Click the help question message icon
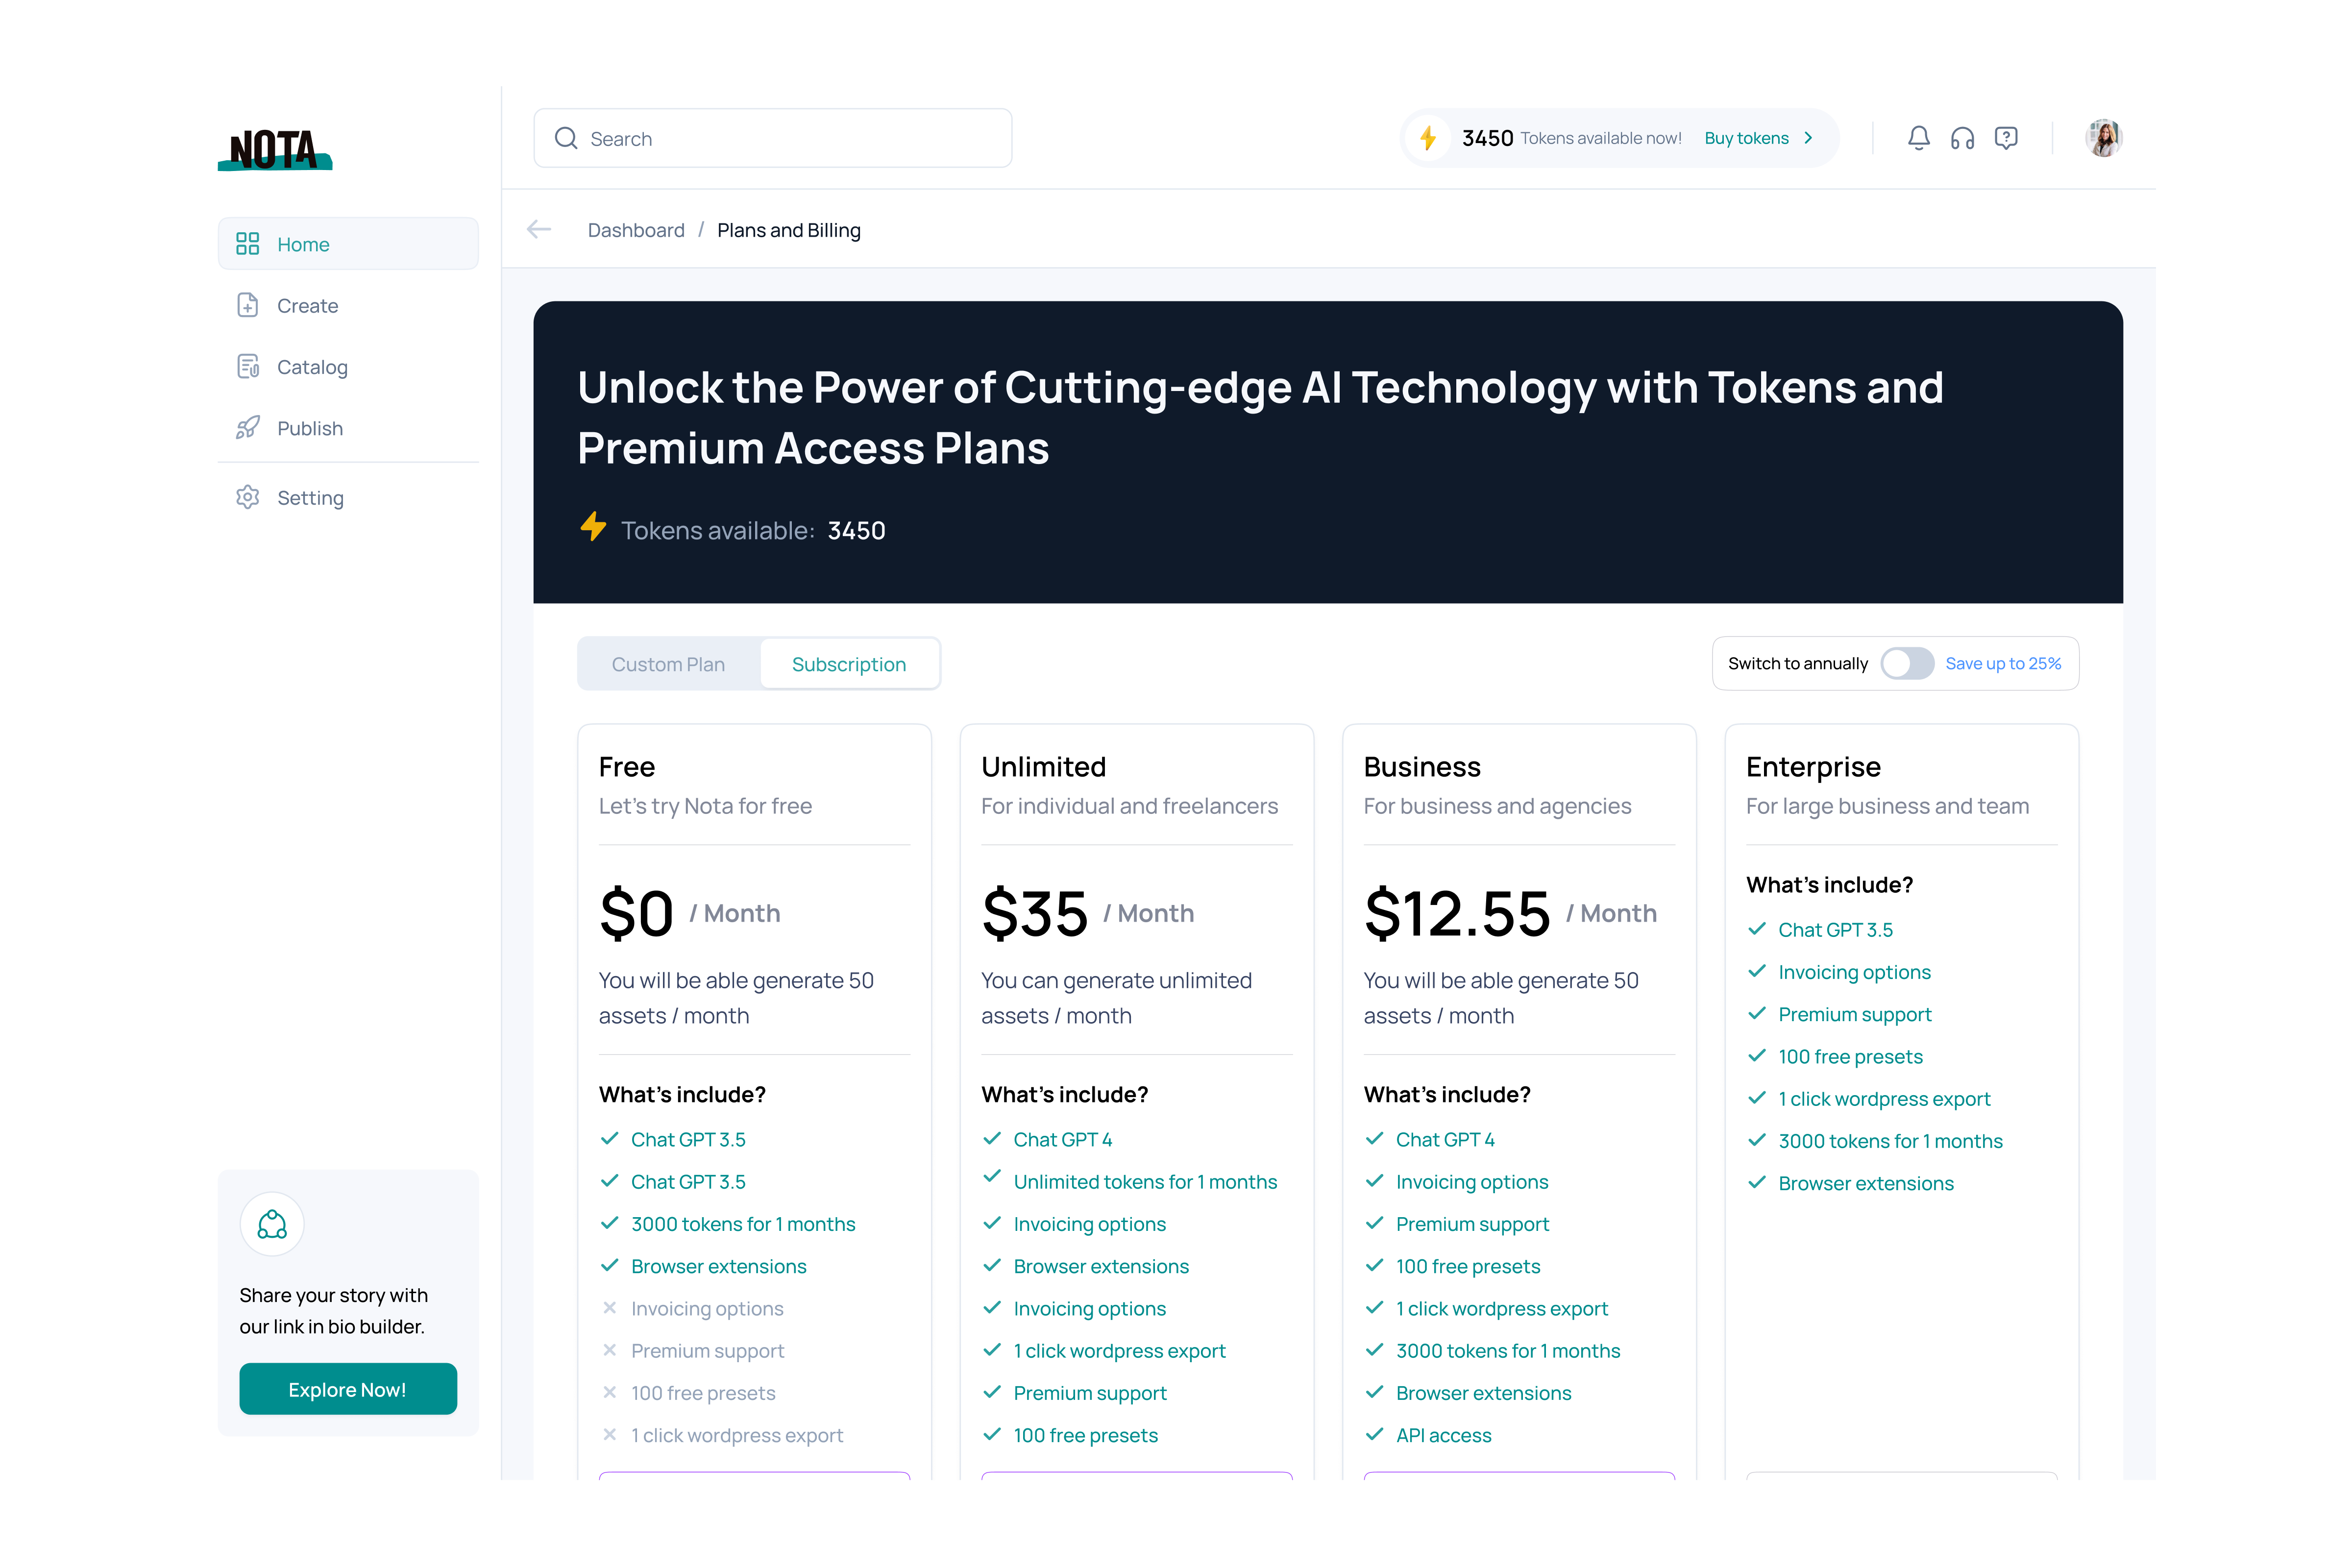This screenshot has height=1568, width=2352. (x=2005, y=138)
